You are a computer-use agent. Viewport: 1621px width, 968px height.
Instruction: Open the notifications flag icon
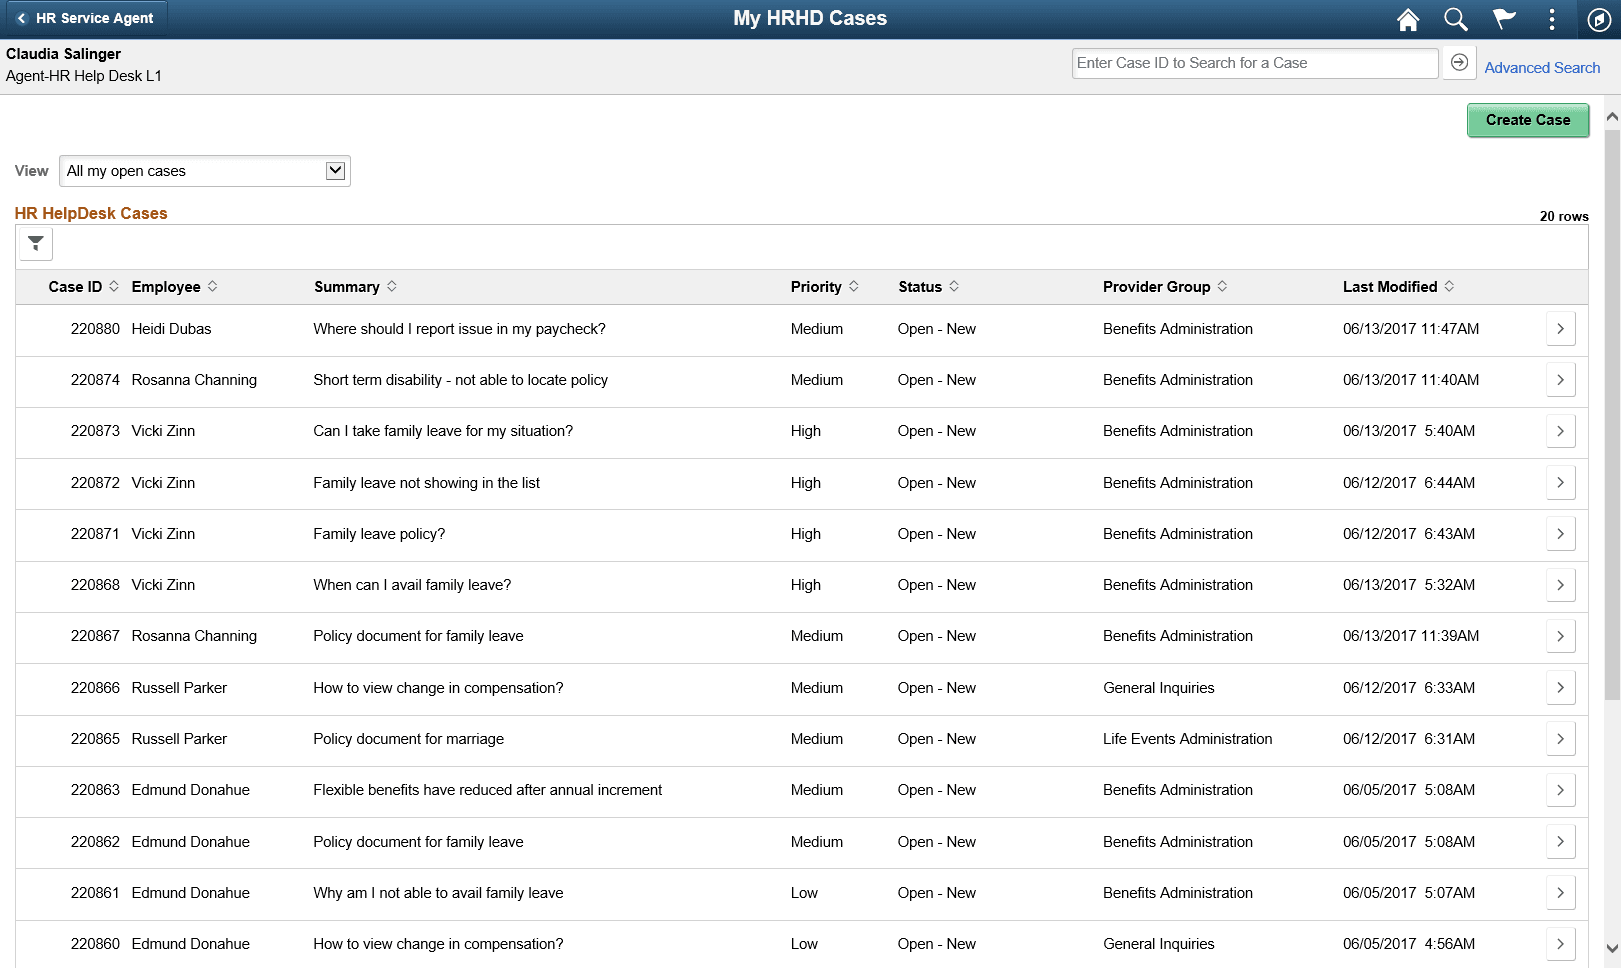pyautogui.click(x=1503, y=18)
